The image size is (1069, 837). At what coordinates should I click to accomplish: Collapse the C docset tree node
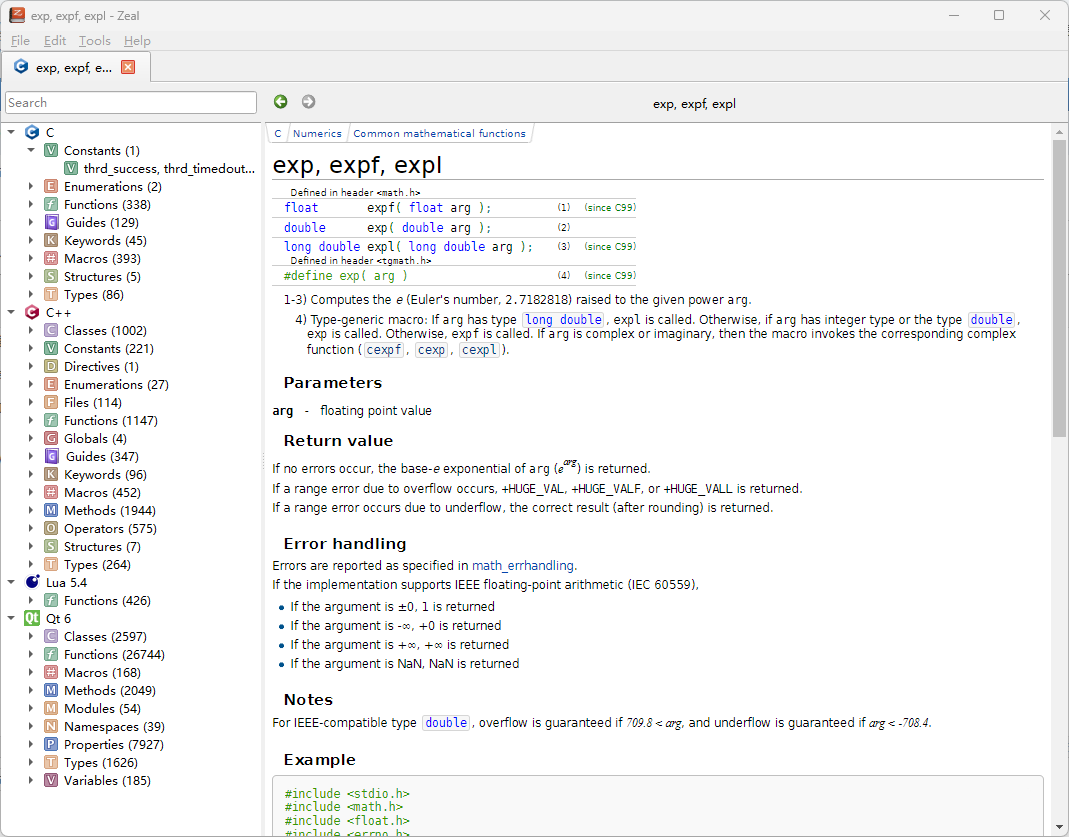click(11, 132)
